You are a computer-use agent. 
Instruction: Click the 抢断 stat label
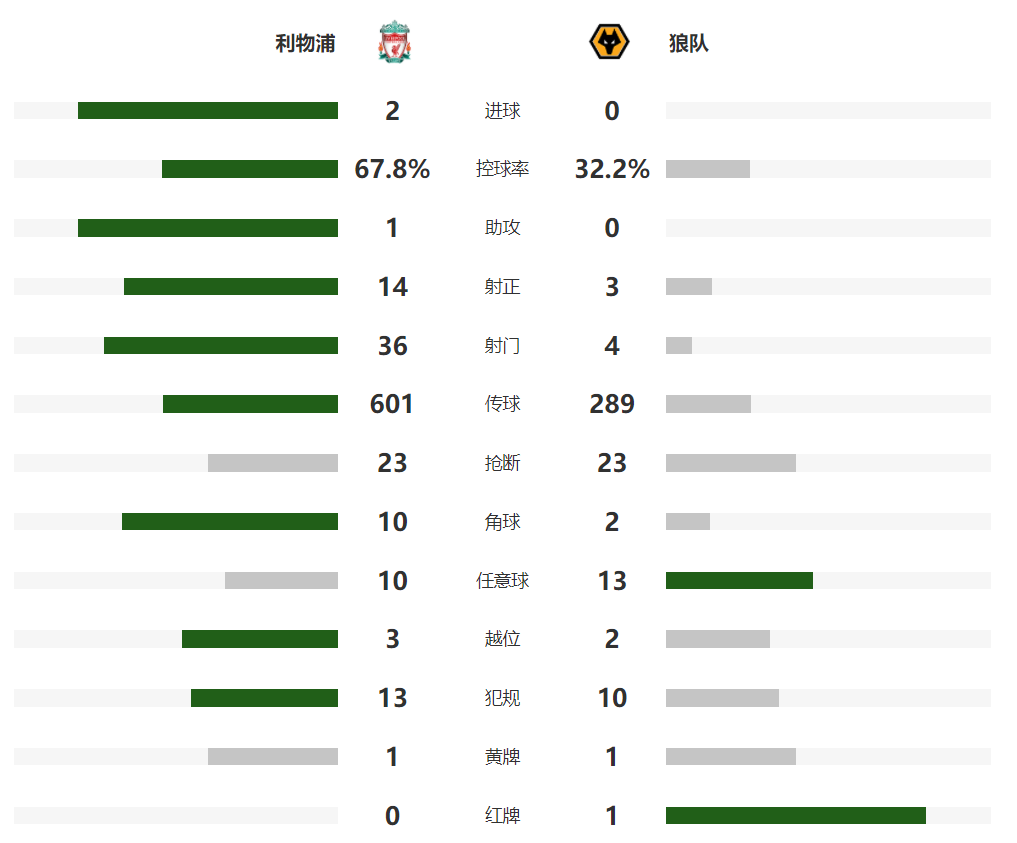[502, 463]
